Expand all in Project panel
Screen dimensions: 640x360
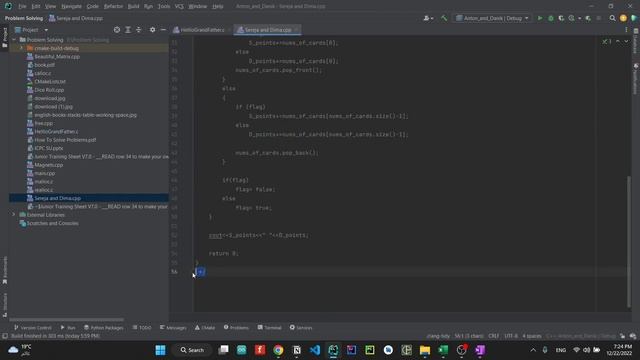tap(128, 30)
